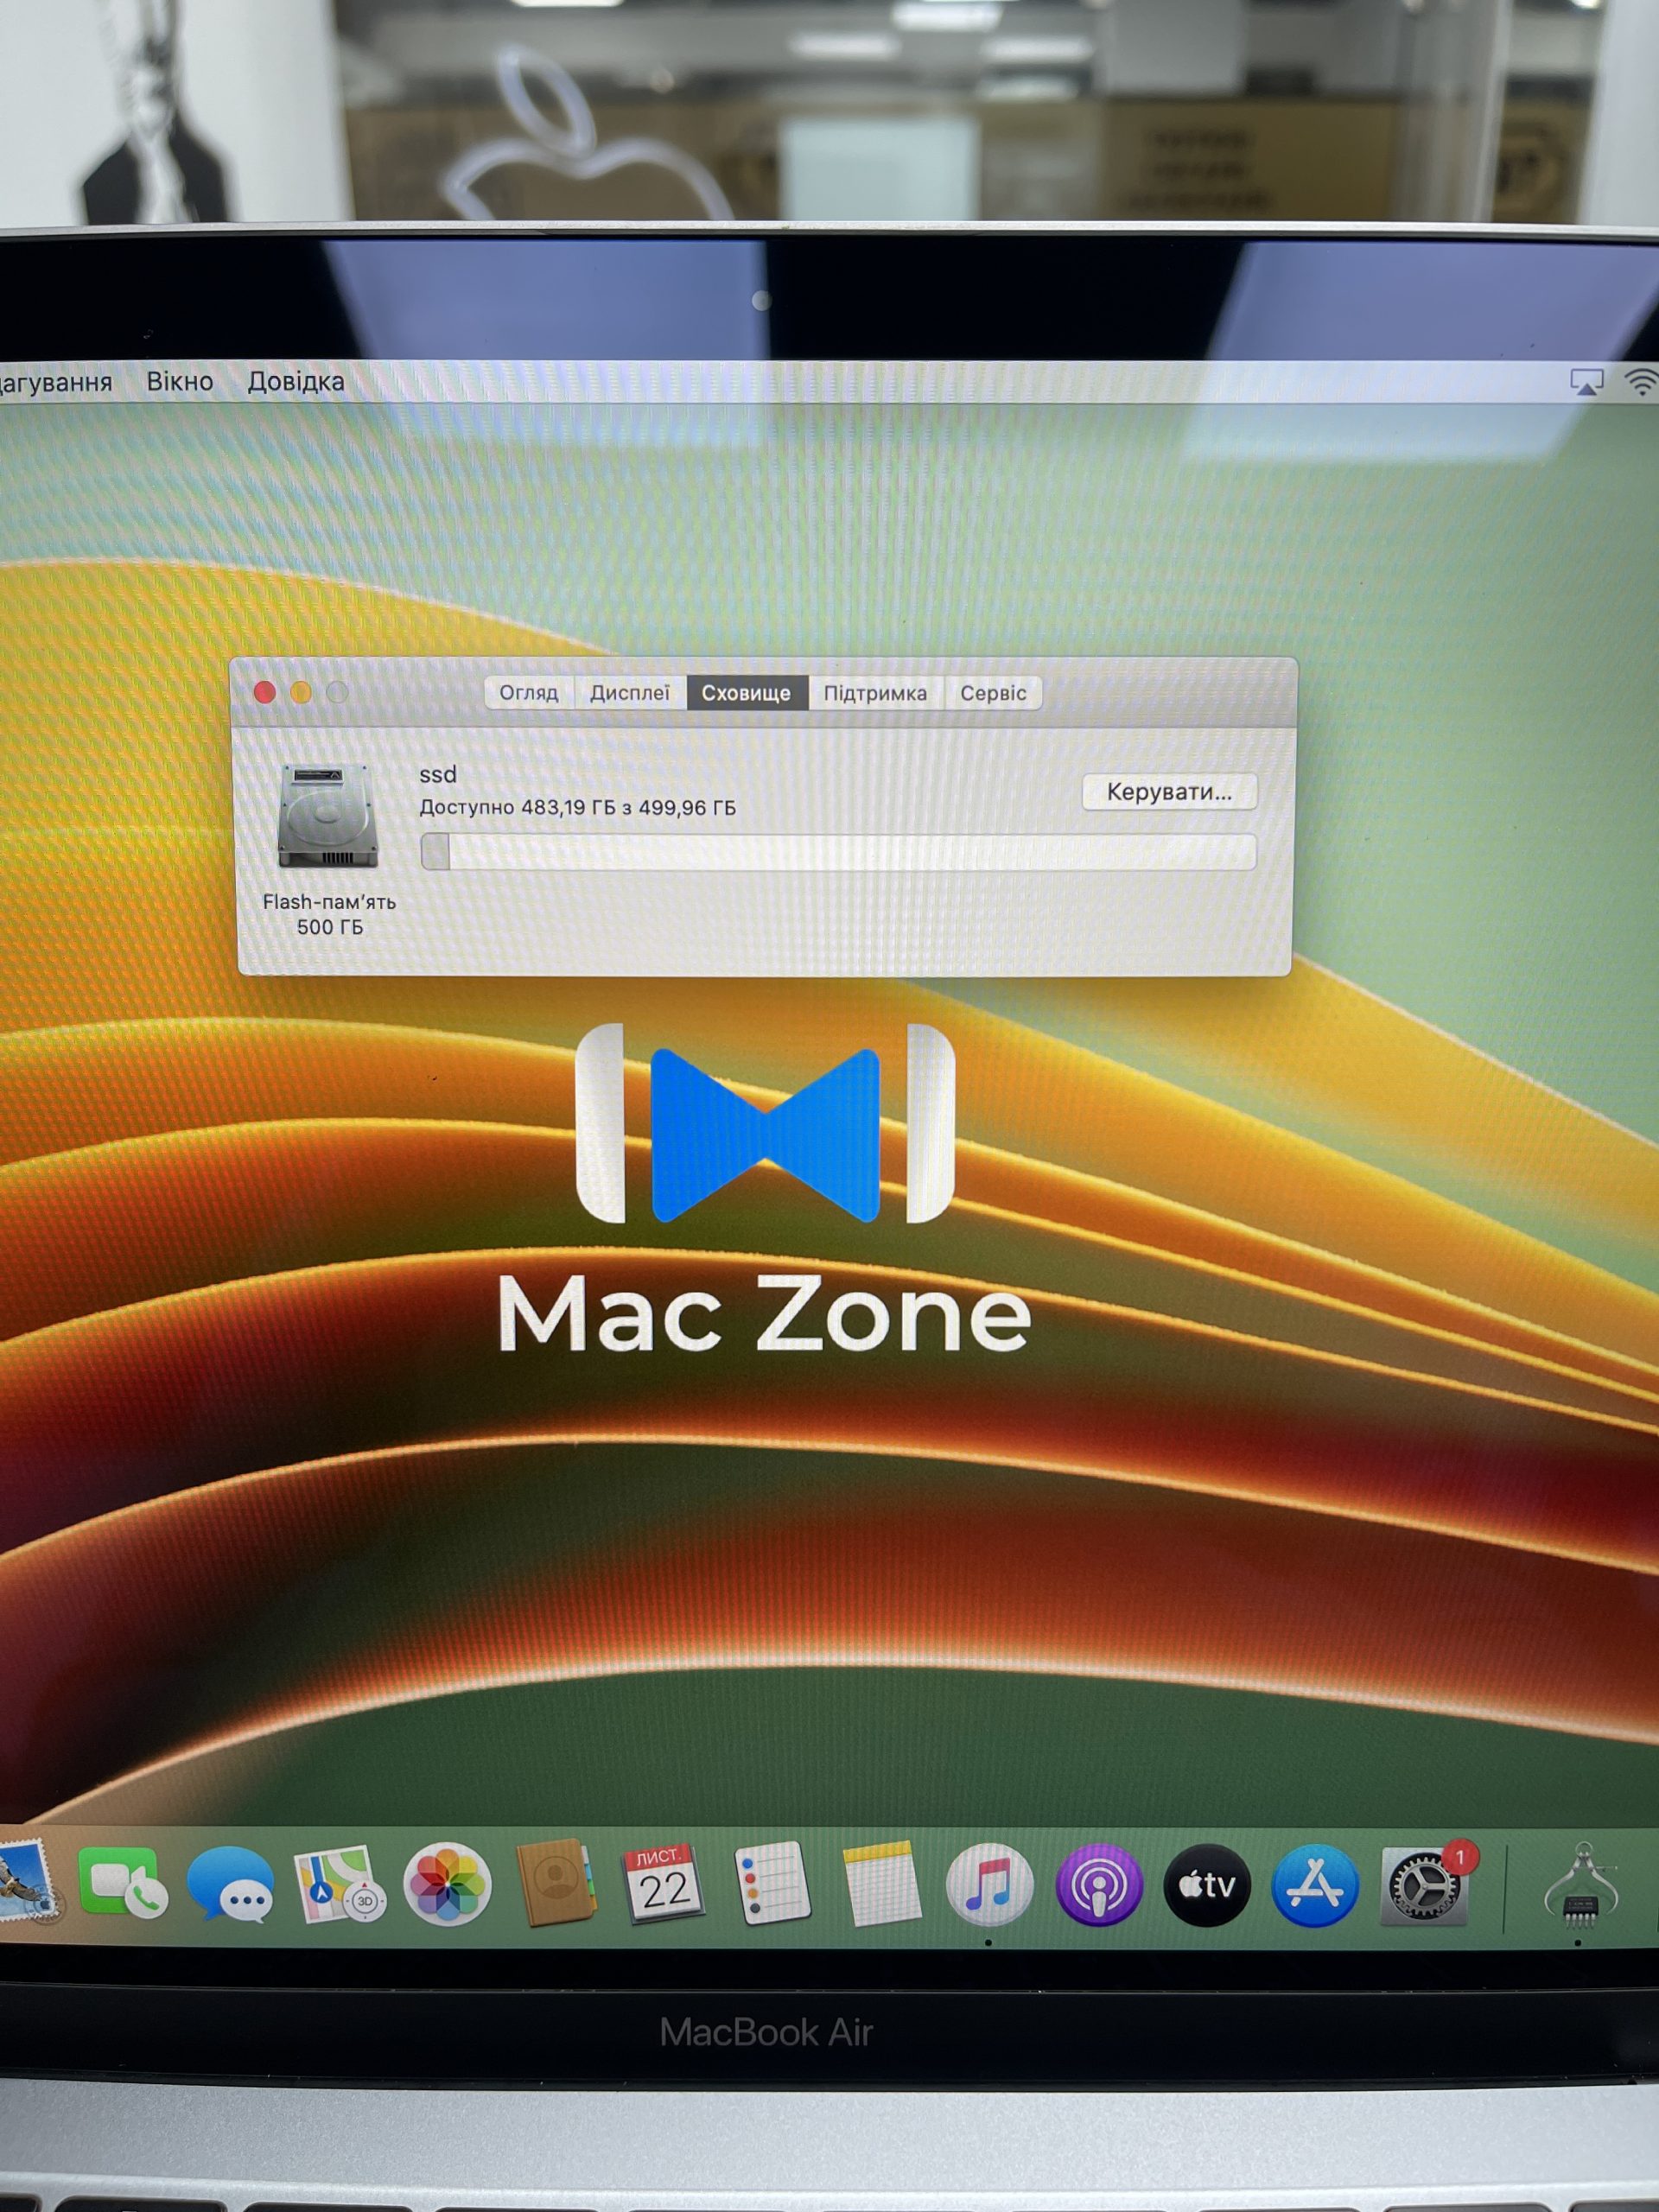Screen dimensions: 1659x2212
Task: Launch Music from the Dock
Action: [x=989, y=1884]
